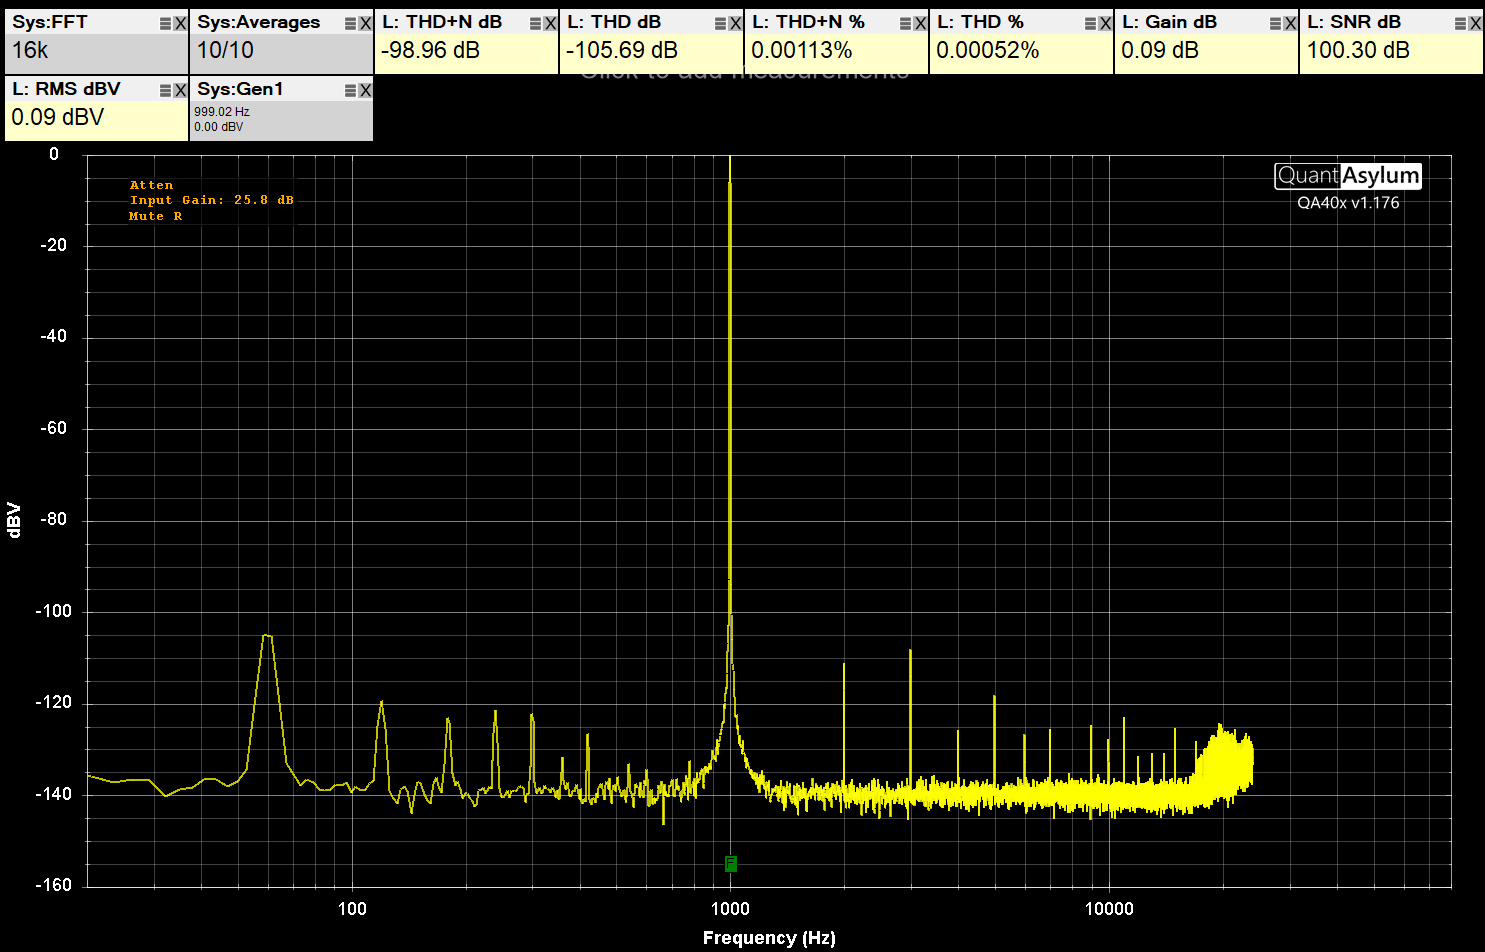Image resolution: width=1485 pixels, height=952 pixels.
Task: Click the QuantAsylum logo
Action: 1348,176
